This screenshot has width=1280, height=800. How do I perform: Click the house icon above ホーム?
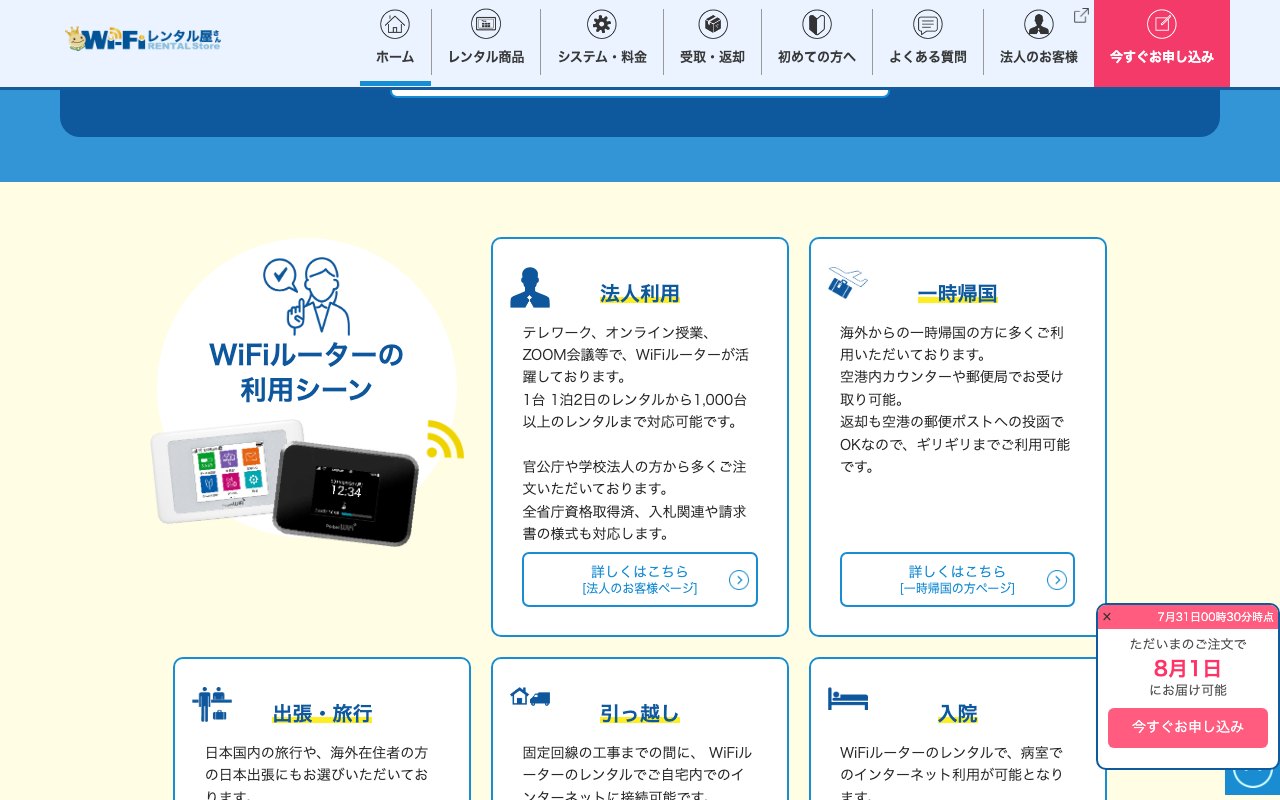click(x=395, y=24)
